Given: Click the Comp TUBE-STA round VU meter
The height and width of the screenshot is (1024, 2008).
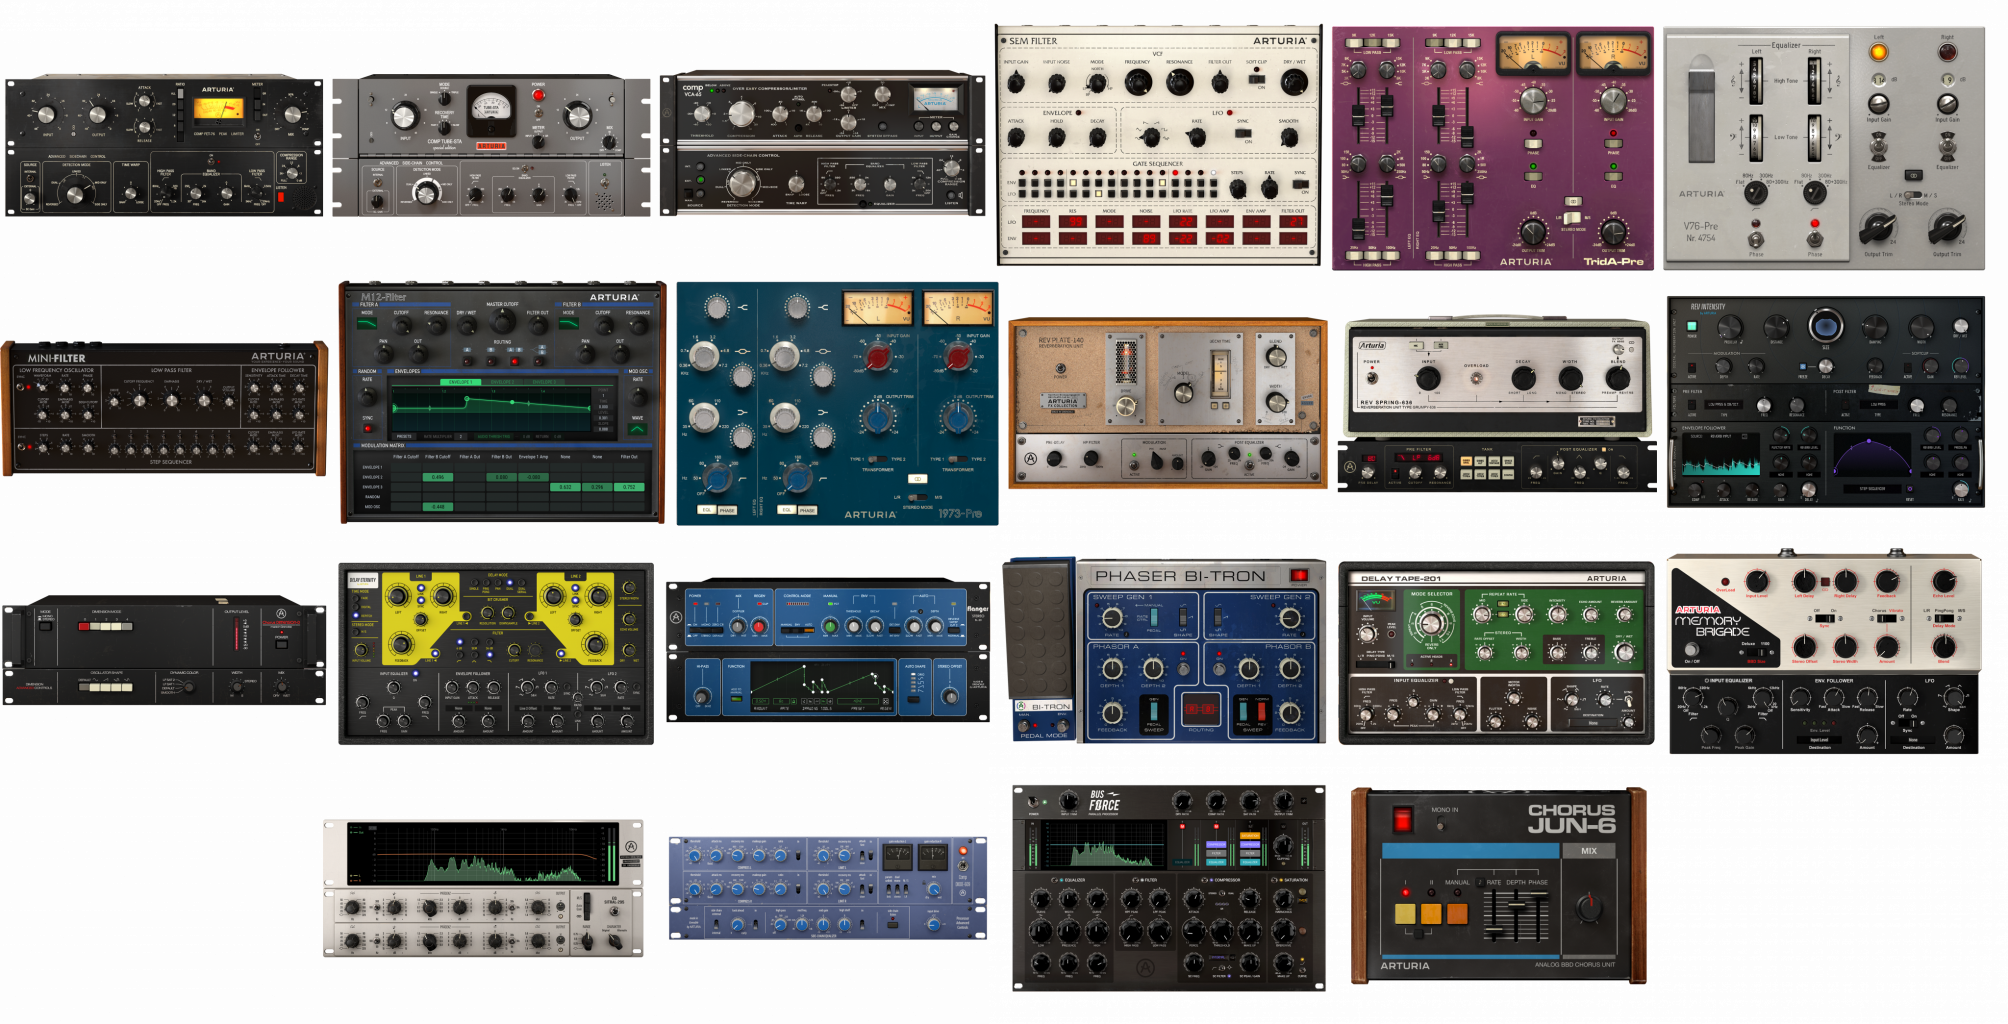Looking at the screenshot, I should [490, 107].
